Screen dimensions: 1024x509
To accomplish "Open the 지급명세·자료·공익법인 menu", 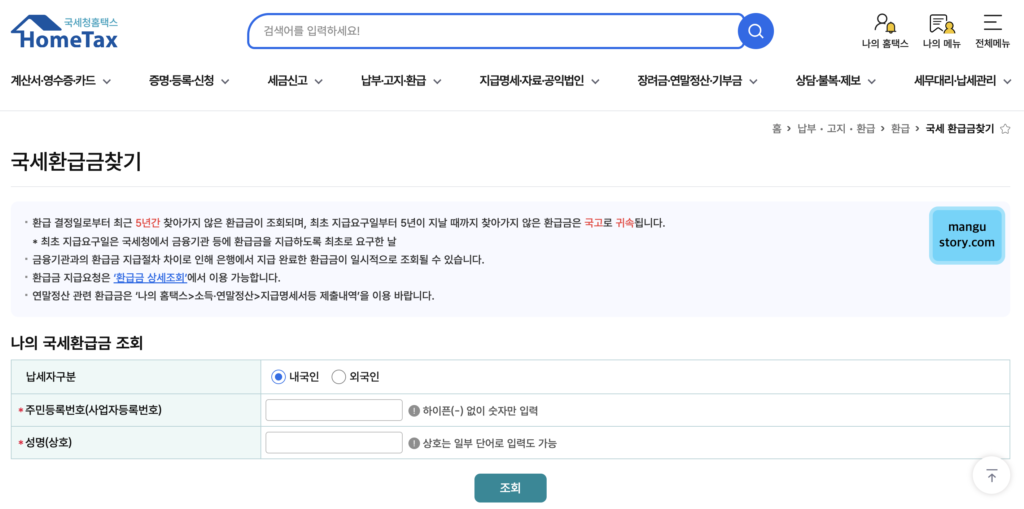I will 532,81.
